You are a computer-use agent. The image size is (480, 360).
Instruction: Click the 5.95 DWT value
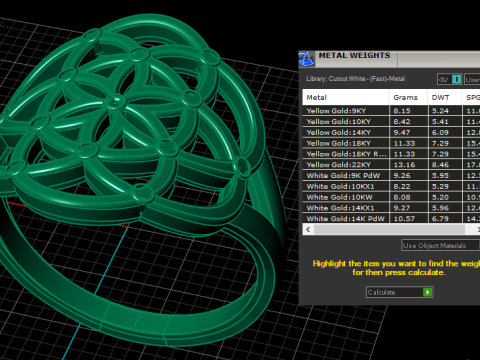point(440,175)
